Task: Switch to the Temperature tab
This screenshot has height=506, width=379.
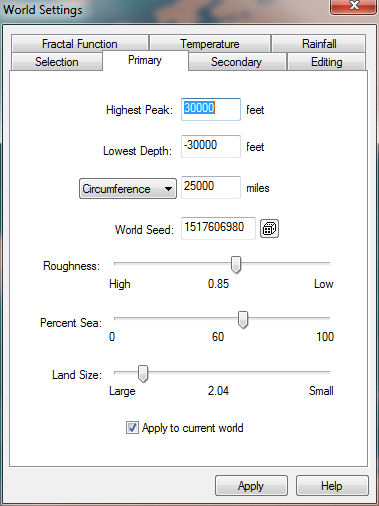Action: pyautogui.click(x=210, y=44)
